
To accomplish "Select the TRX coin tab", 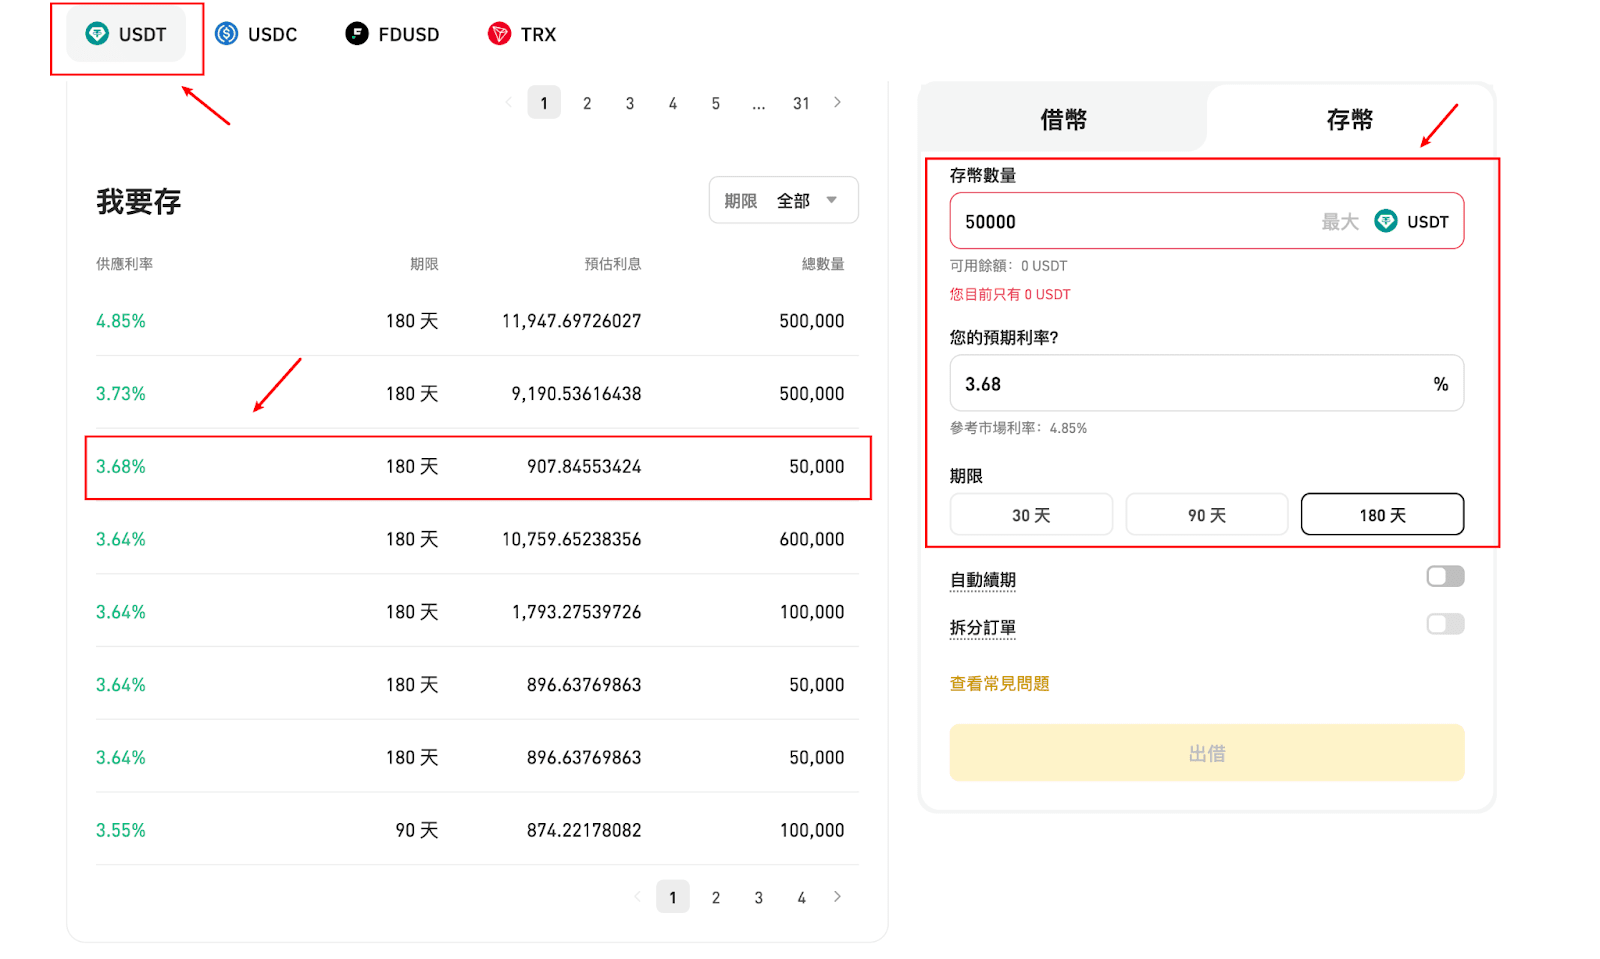I will (x=522, y=35).
